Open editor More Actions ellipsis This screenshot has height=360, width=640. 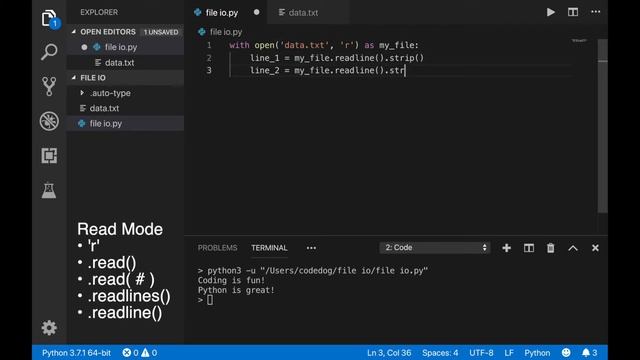[596, 12]
